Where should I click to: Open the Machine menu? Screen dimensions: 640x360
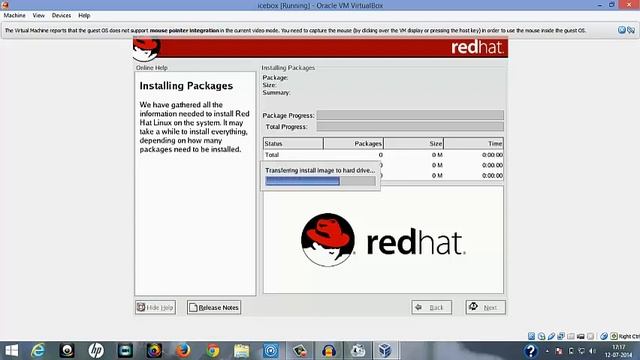[14, 16]
